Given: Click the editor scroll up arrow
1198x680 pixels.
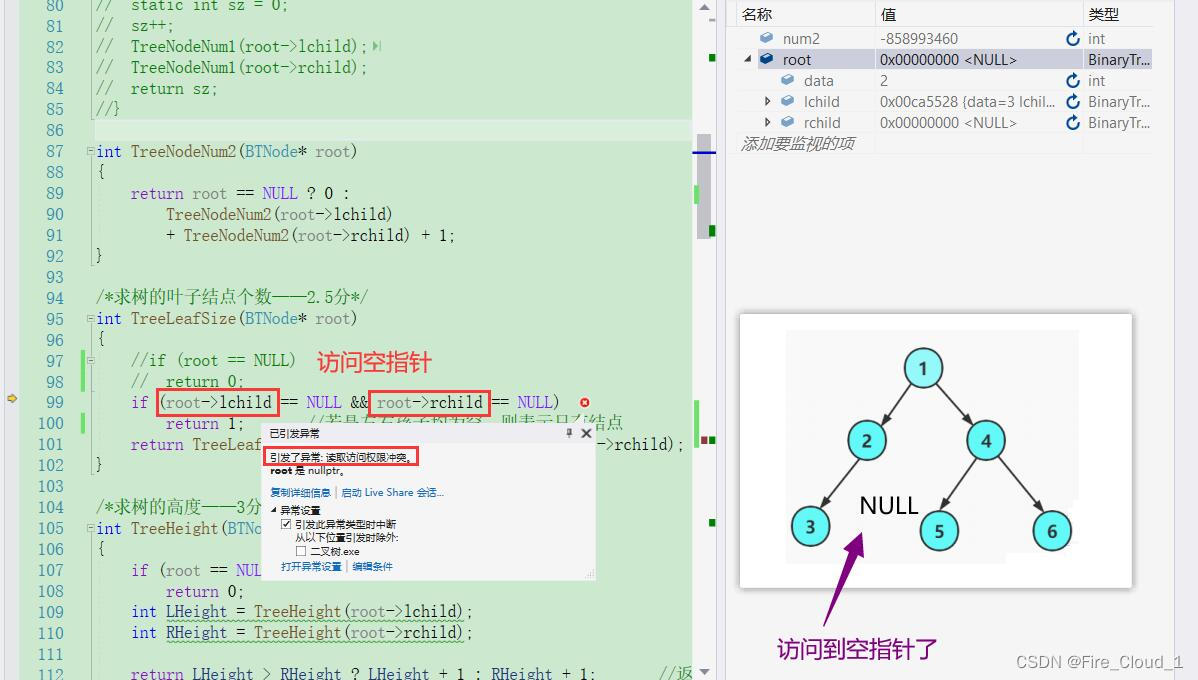Looking at the screenshot, I should point(704,8).
